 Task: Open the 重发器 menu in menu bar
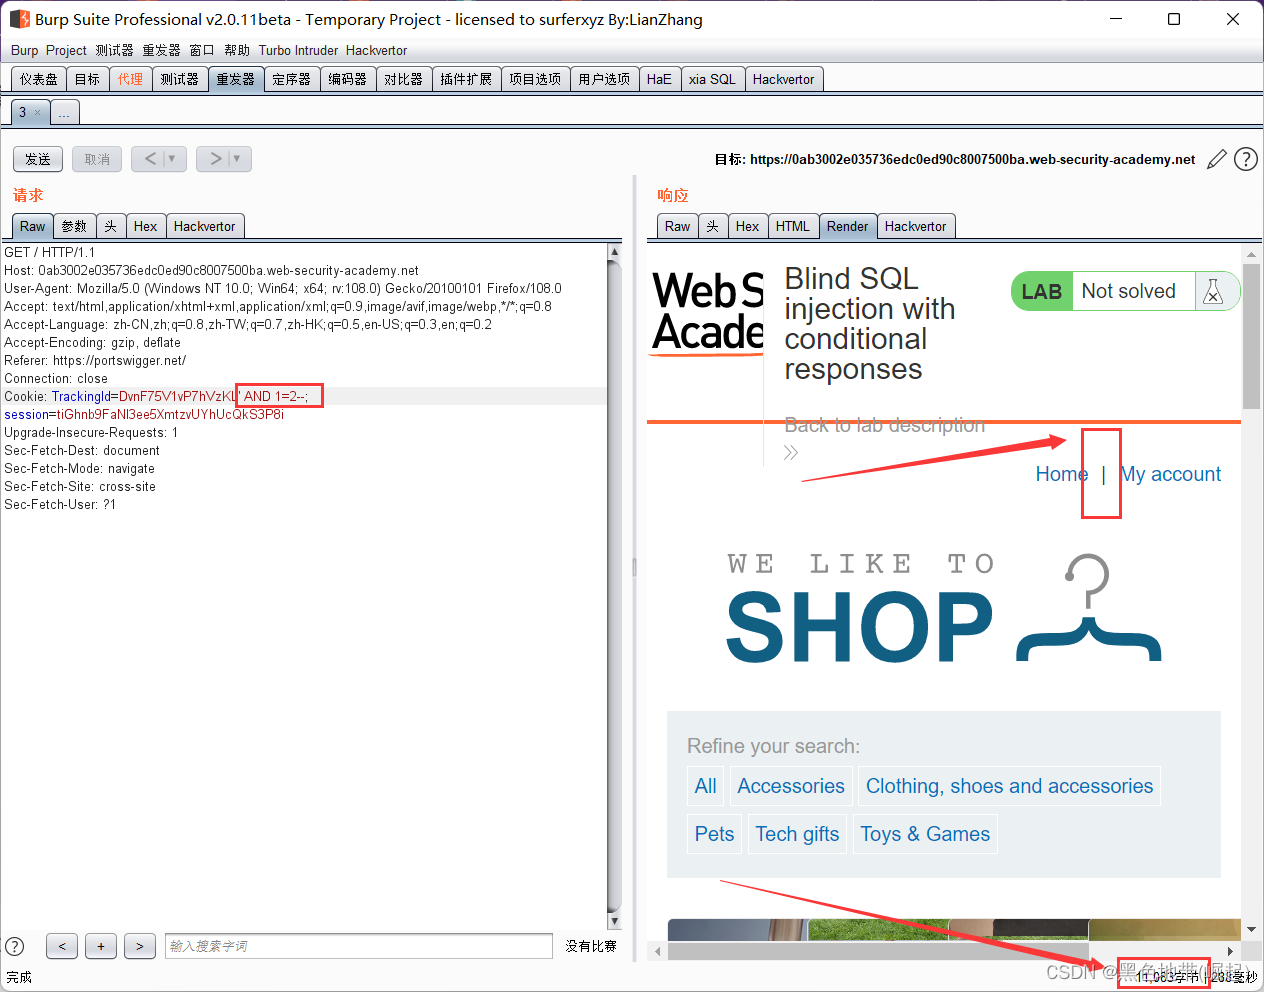pos(161,50)
